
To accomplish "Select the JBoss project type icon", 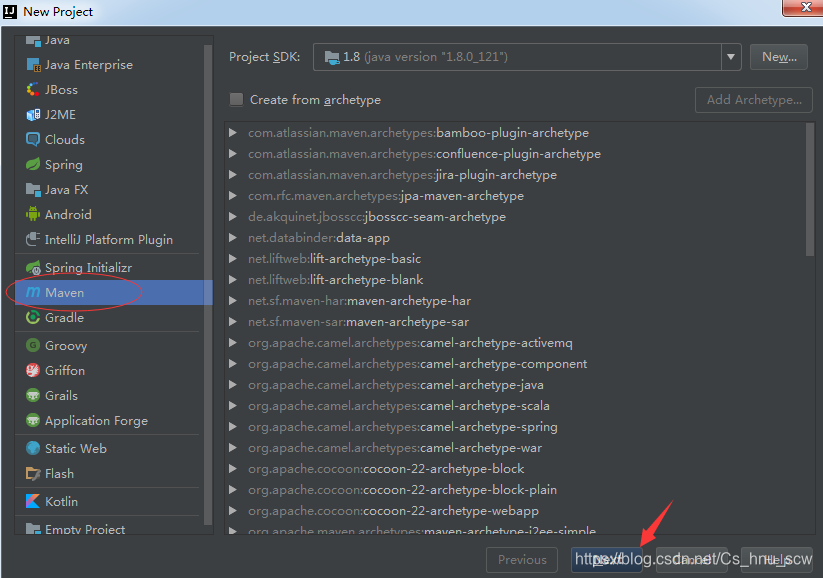I will click(33, 90).
